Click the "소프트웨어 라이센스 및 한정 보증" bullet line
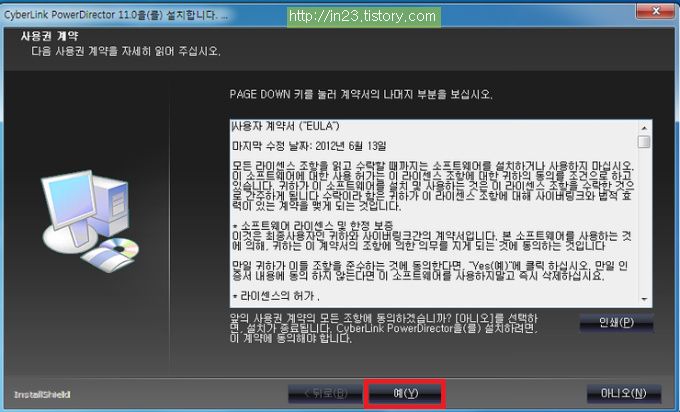The image size is (680, 412). (313, 225)
